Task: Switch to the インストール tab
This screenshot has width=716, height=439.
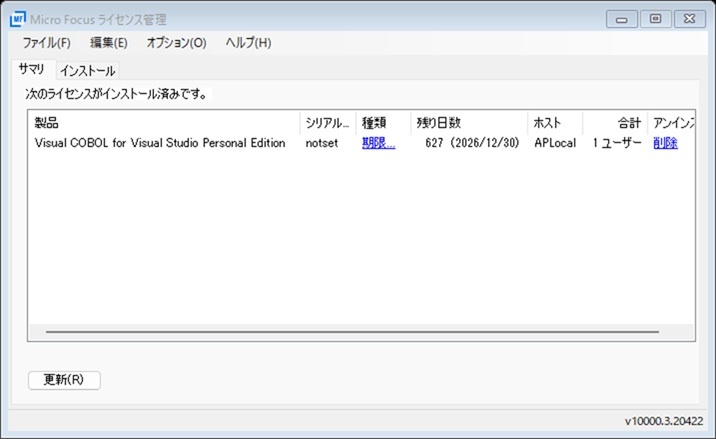Action: [x=88, y=71]
